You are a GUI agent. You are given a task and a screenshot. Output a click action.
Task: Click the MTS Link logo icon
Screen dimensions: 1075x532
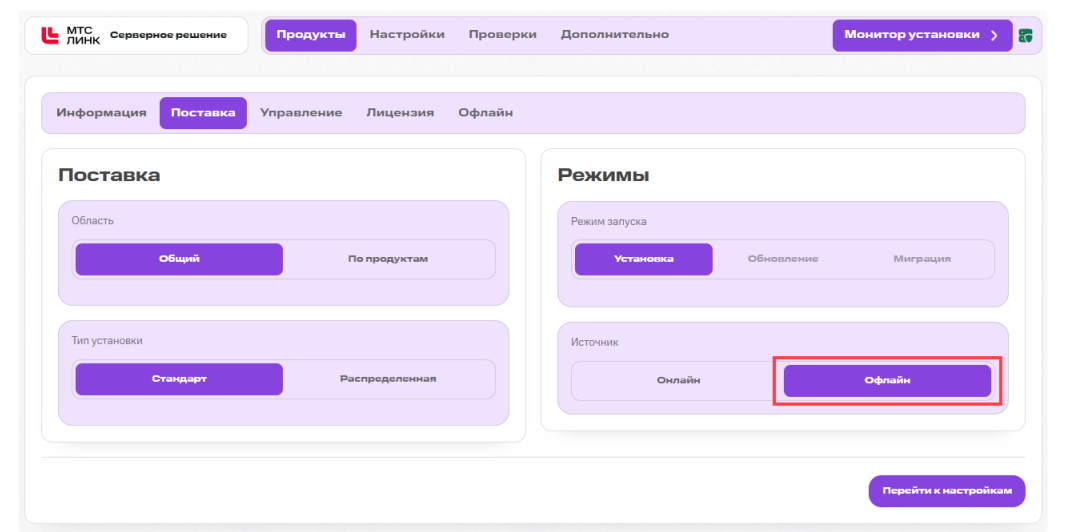pyautogui.click(x=50, y=35)
